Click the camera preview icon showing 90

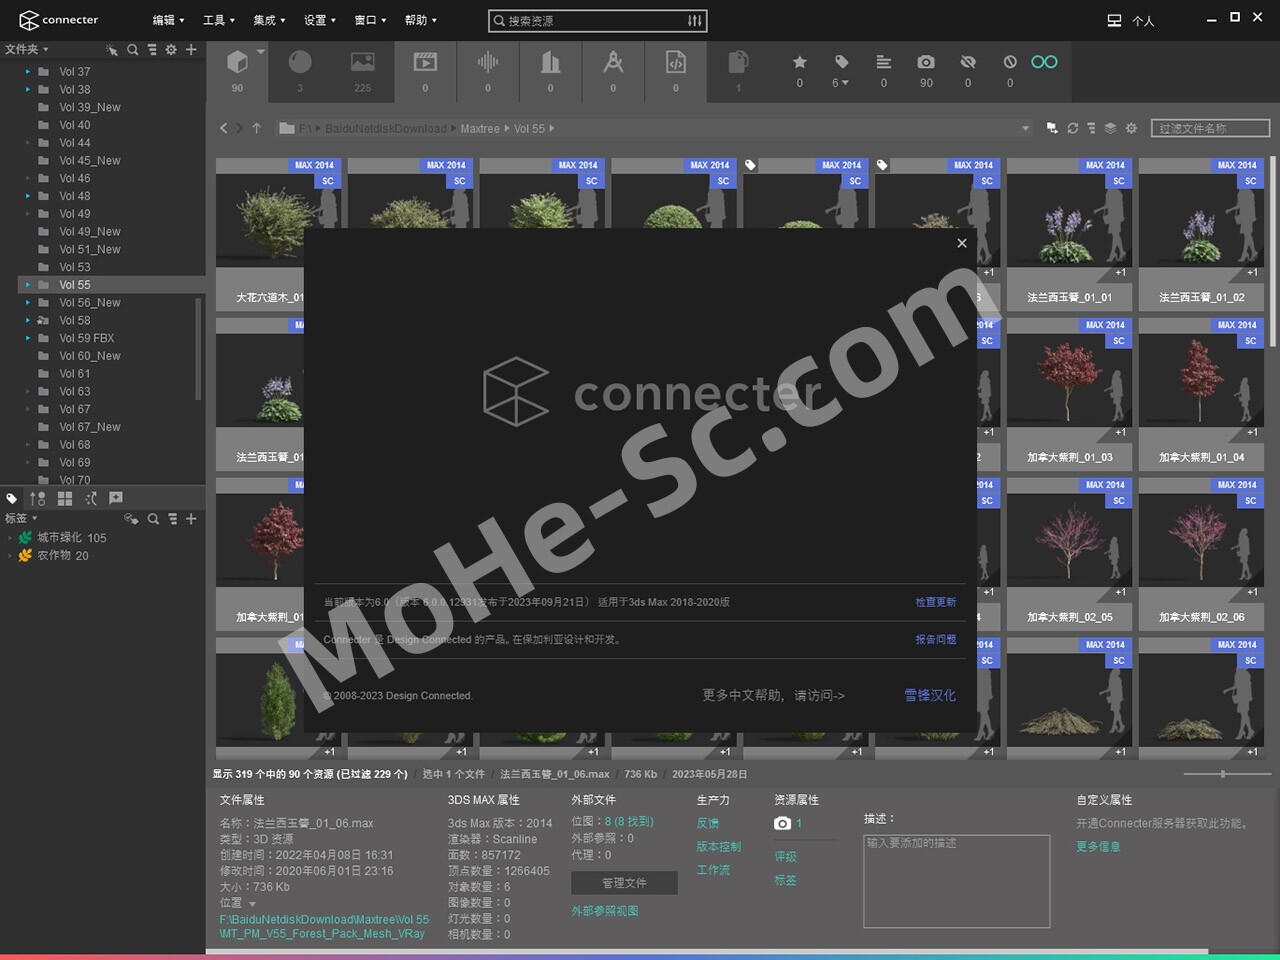click(926, 63)
